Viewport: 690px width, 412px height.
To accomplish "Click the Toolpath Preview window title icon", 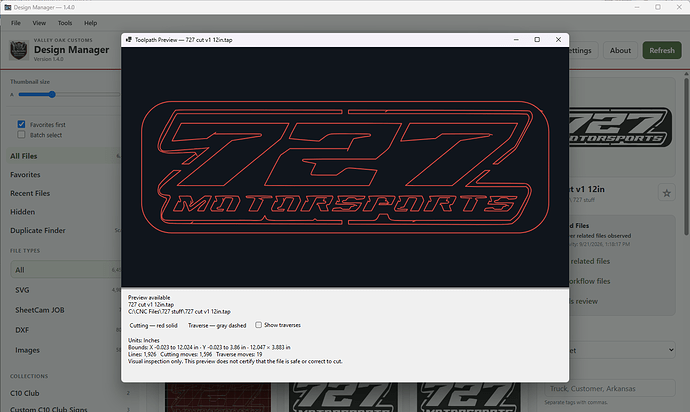I will [128, 40].
